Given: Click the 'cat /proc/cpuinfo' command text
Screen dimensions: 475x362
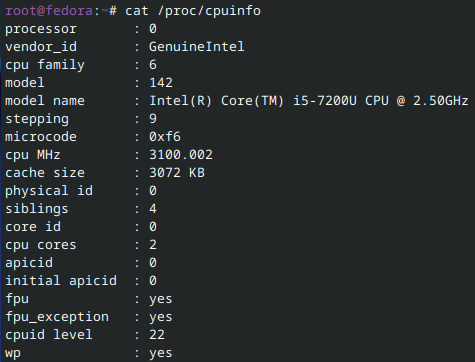Looking at the screenshot, I should (x=193, y=11).
